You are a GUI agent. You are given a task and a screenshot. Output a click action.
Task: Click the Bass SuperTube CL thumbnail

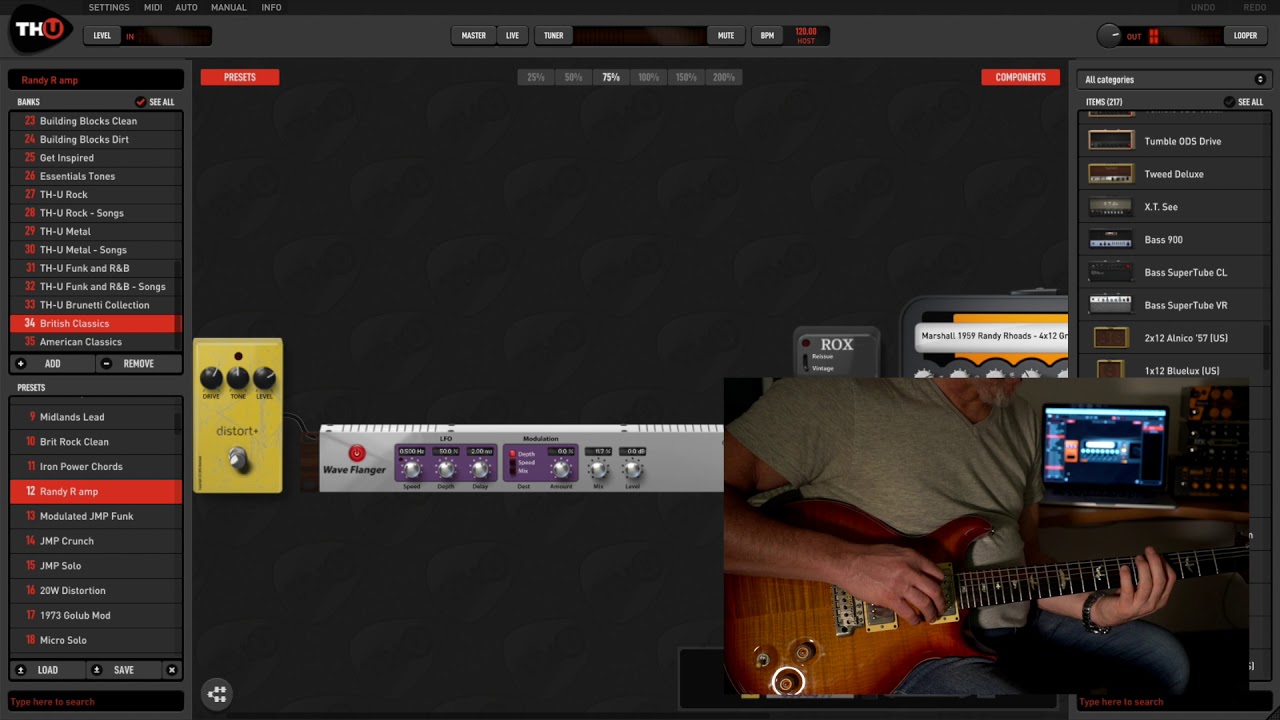pos(1111,272)
